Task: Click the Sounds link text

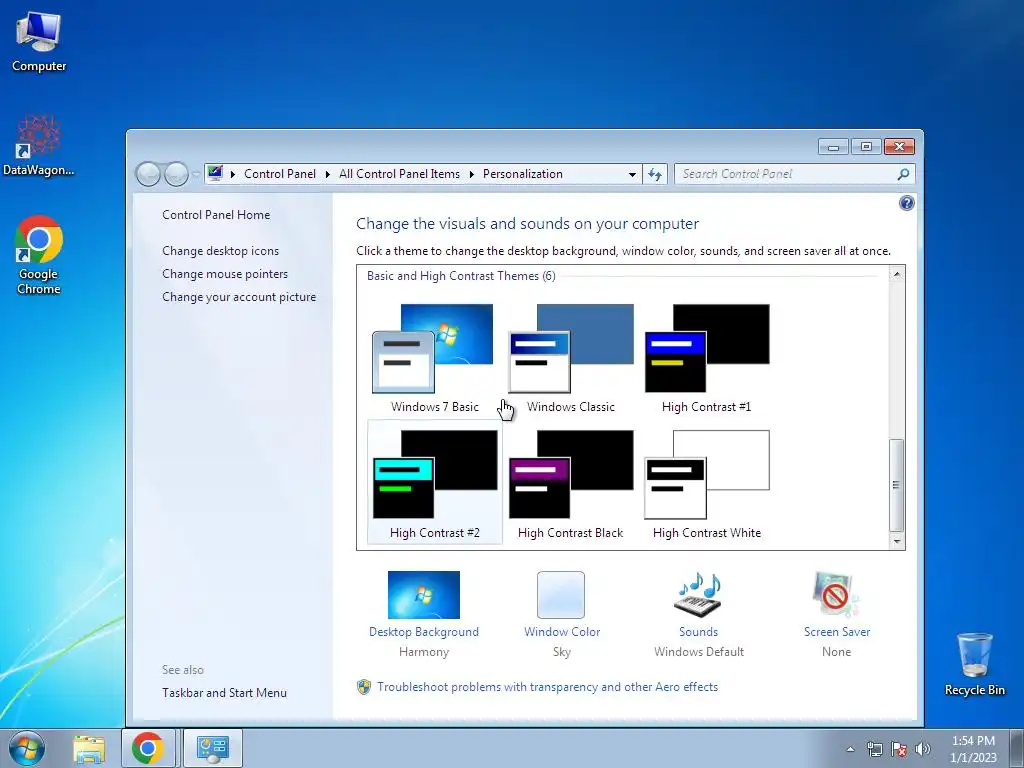Action: click(x=698, y=632)
